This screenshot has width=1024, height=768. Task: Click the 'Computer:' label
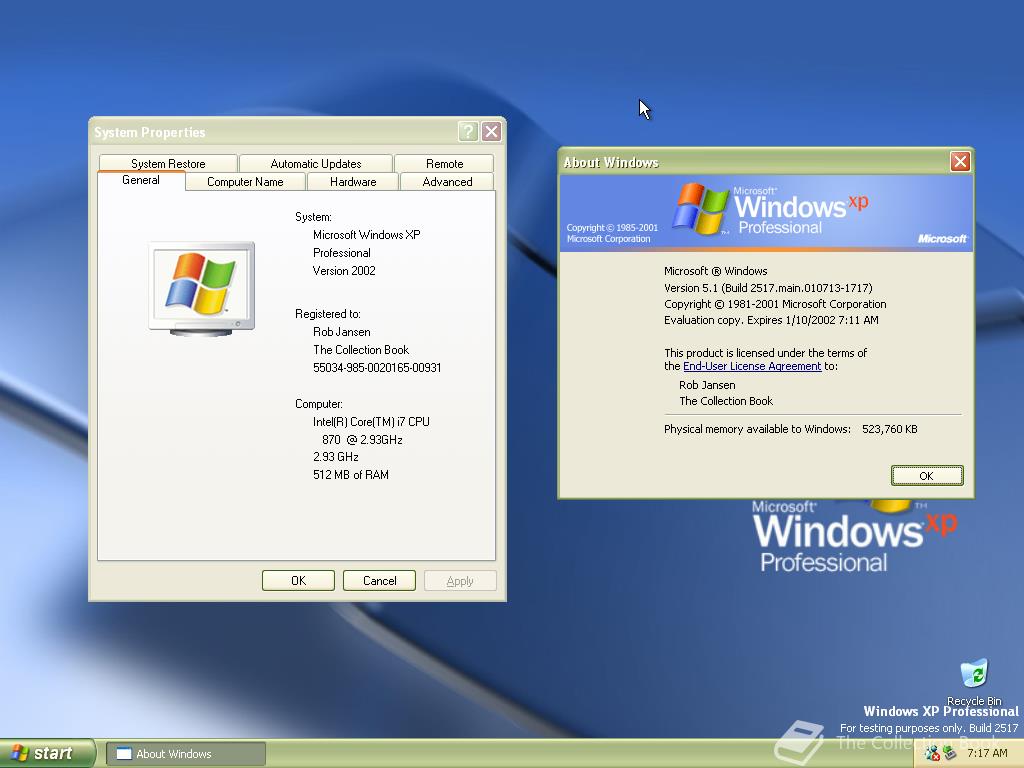click(319, 404)
